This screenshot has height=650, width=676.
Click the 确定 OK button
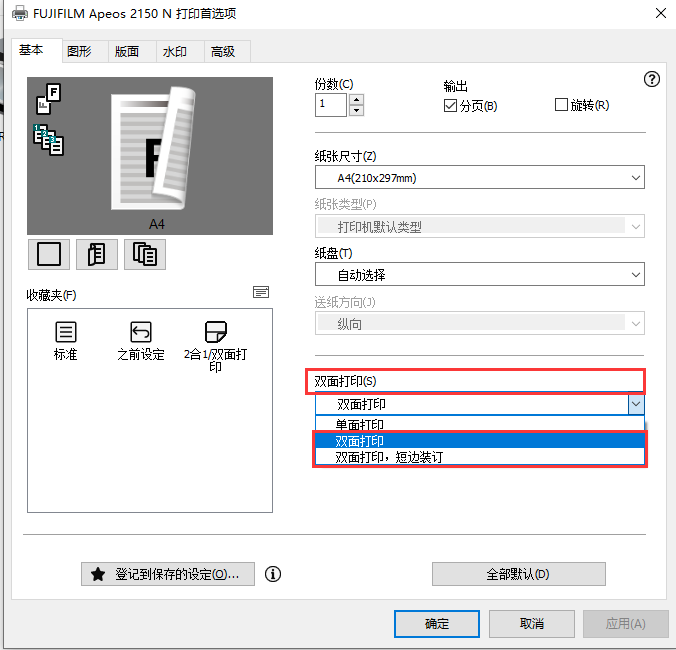click(437, 623)
